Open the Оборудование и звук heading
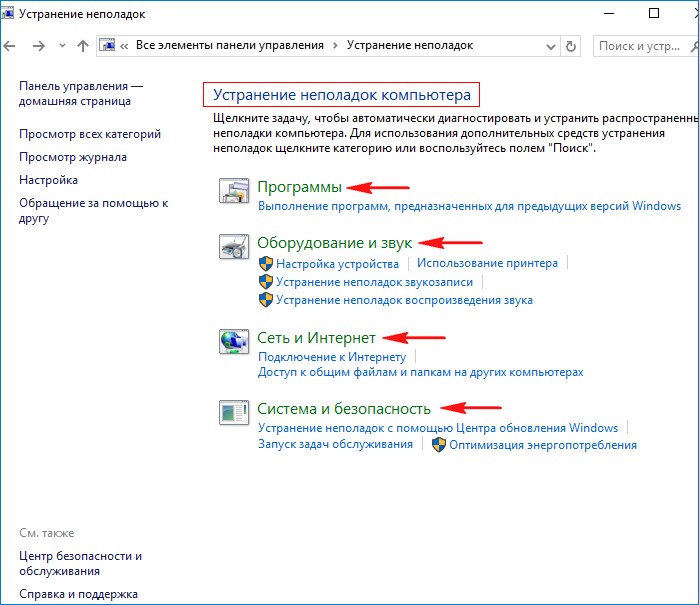This screenshot has width=699, height=605. click(334, 243)
